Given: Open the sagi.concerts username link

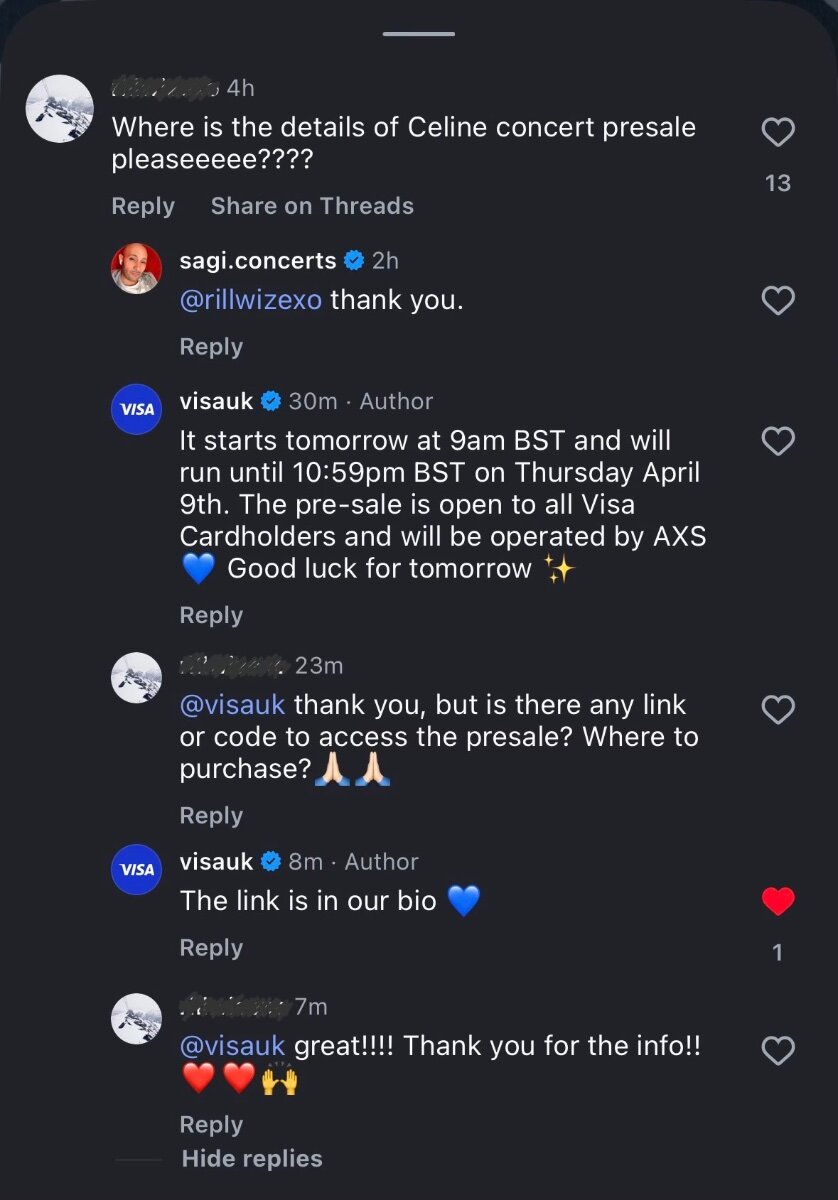Looking at the screenshot, I should (258, 261).
